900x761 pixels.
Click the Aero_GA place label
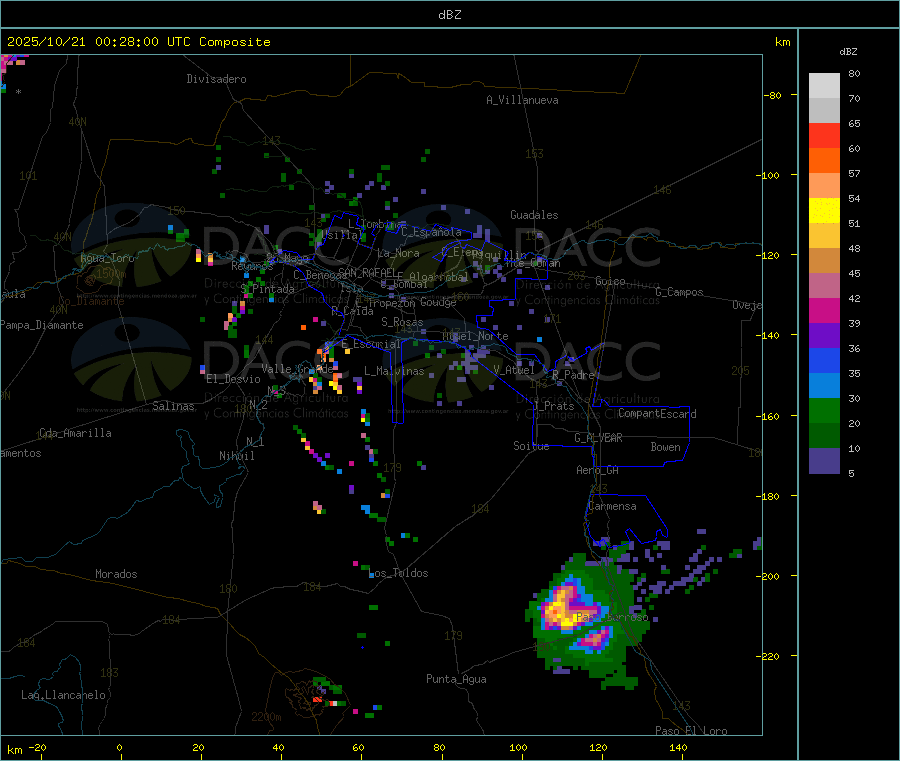click(597, 470)
